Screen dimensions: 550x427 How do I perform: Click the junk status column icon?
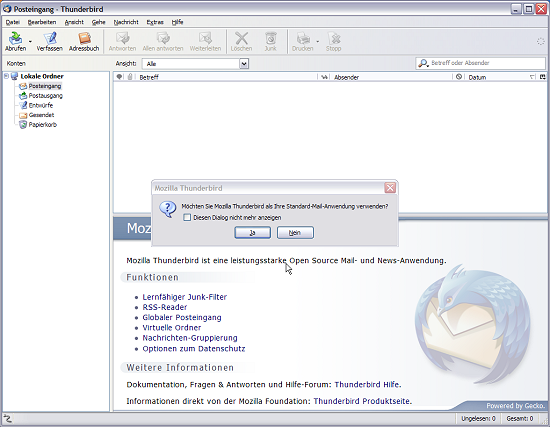pos(459,77)
